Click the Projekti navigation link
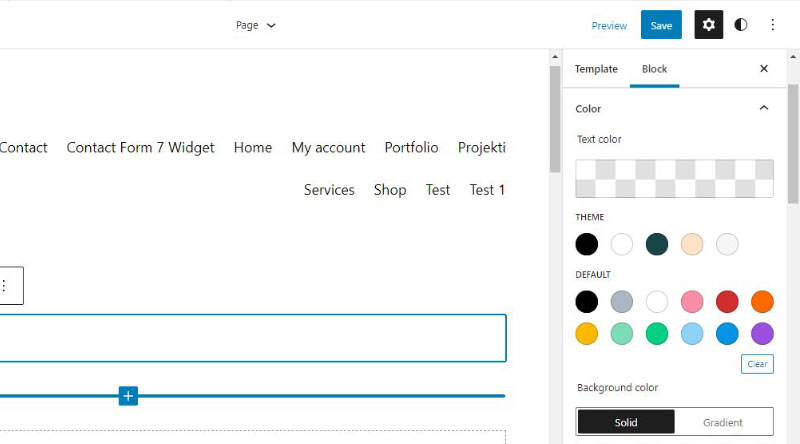800x444 pixels. [x=482, y=147]
